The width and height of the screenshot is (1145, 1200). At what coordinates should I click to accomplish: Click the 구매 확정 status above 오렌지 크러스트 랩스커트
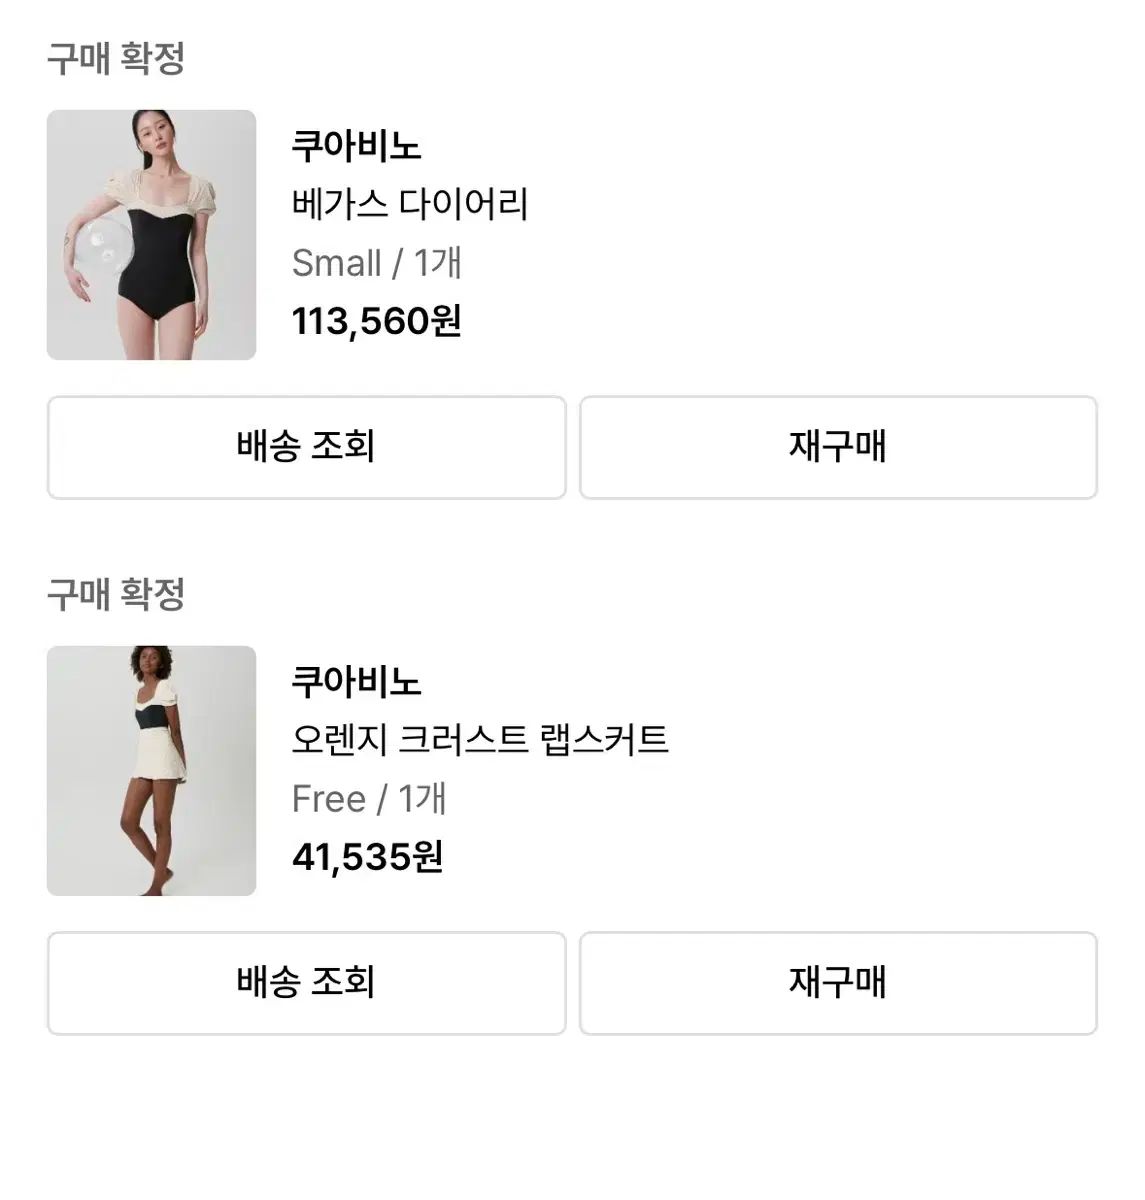pyautogui.click(x=116, y=594)
